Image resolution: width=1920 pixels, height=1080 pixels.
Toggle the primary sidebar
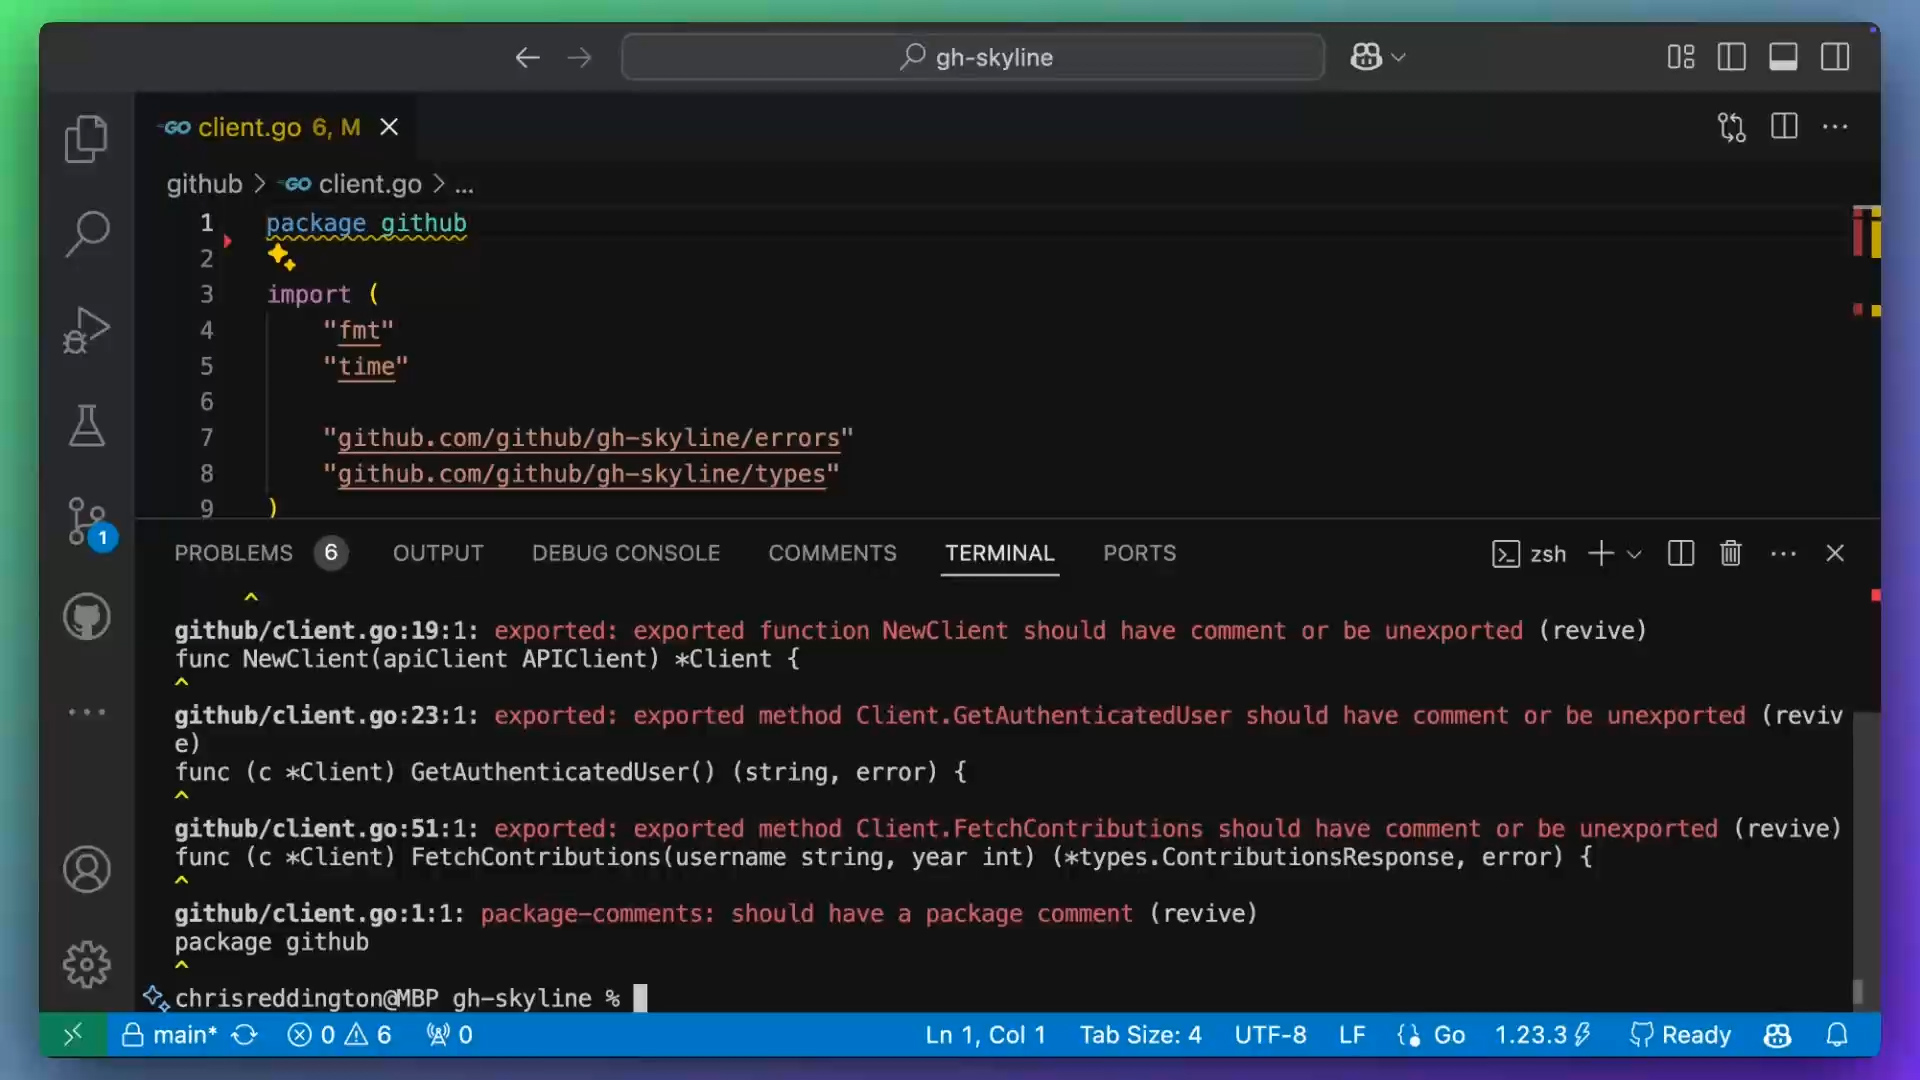(1731, 57)
